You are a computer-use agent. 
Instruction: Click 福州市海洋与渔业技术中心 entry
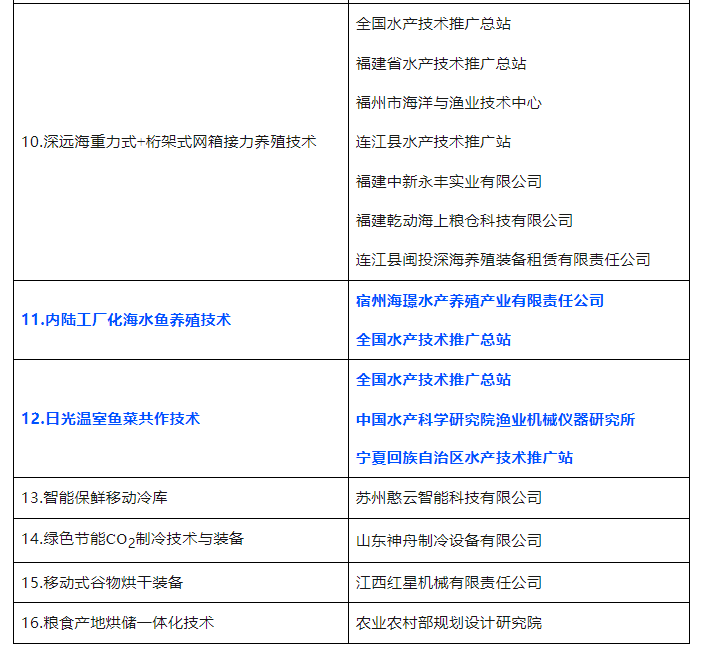(x=448, y=103)
